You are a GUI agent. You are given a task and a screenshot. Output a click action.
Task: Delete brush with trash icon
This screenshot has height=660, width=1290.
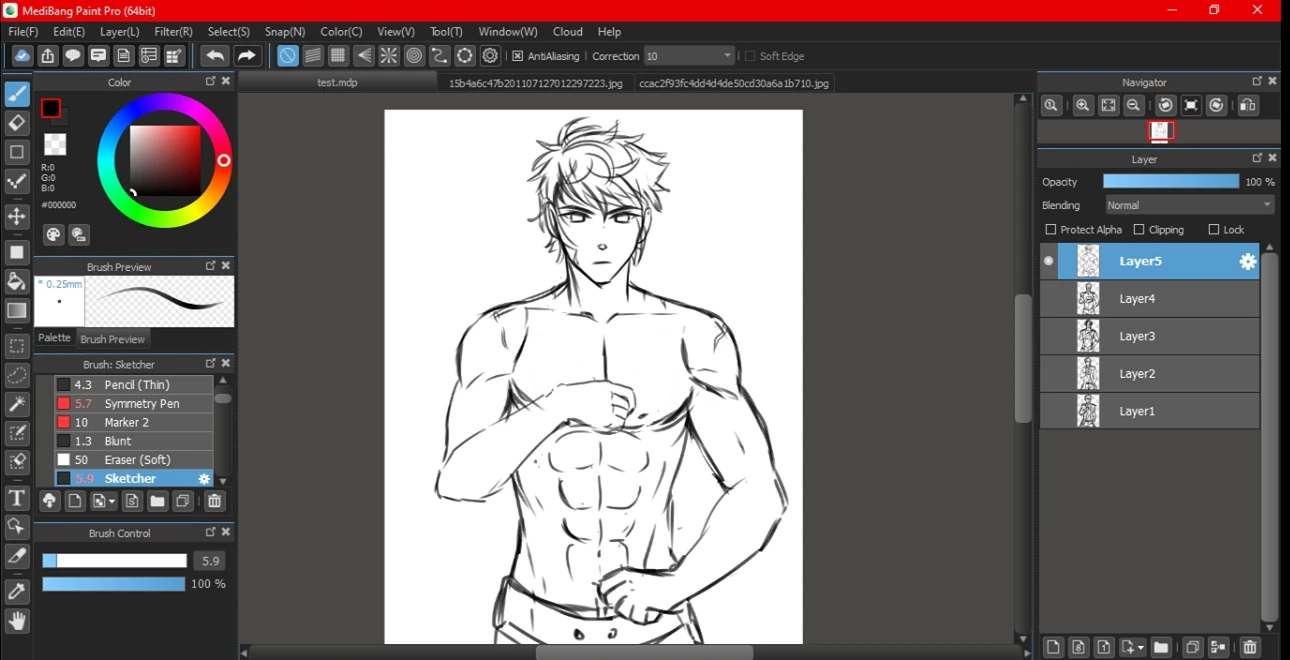[214, 501]
